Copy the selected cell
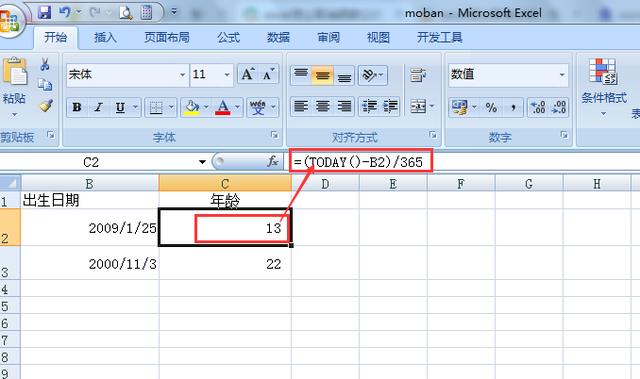This screenshot has height=379, width=640. (x=45, y=84)
